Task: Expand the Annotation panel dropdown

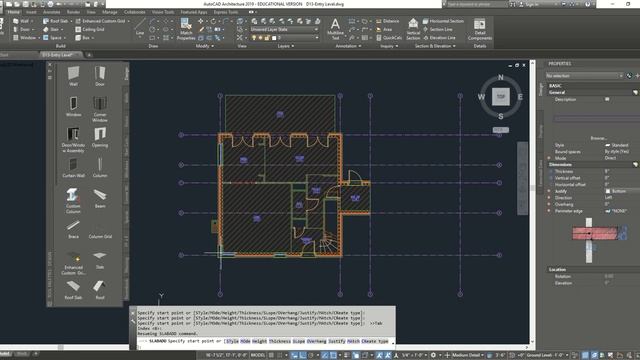Action: (348, 46)
